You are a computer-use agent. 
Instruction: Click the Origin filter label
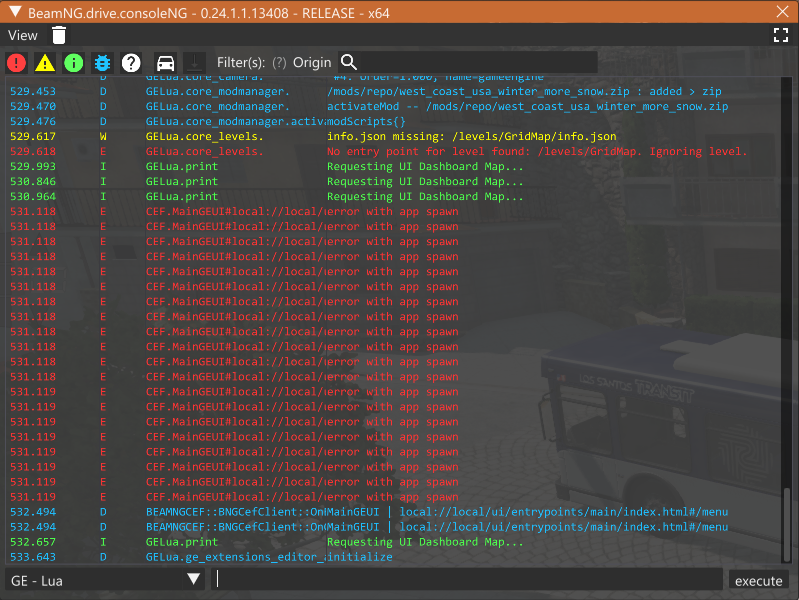point(312,63)
